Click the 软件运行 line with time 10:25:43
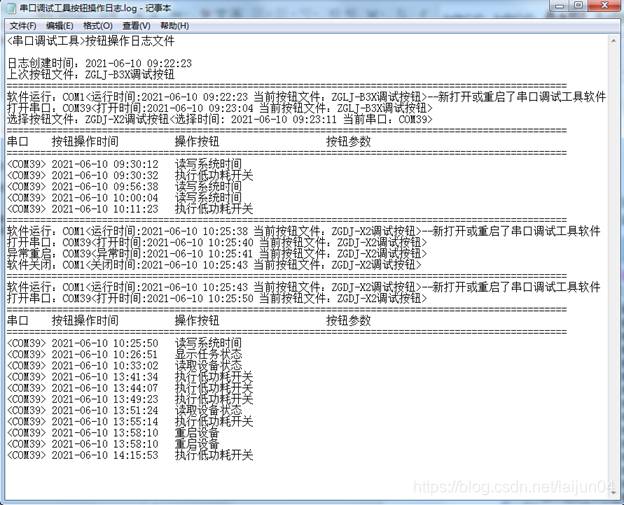Viewport: 624px width, 505px height. point(304,287)
